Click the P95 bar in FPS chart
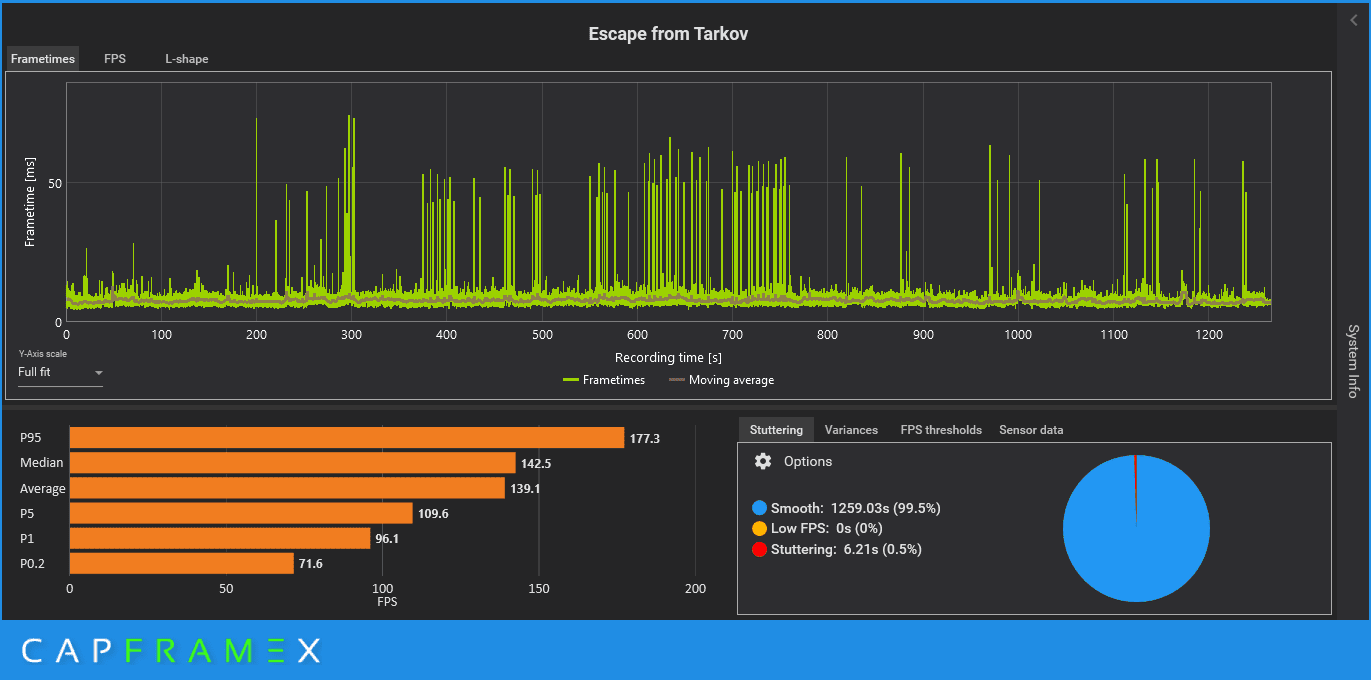Viewport: 1371px width, 680px height. click(346, 438)
